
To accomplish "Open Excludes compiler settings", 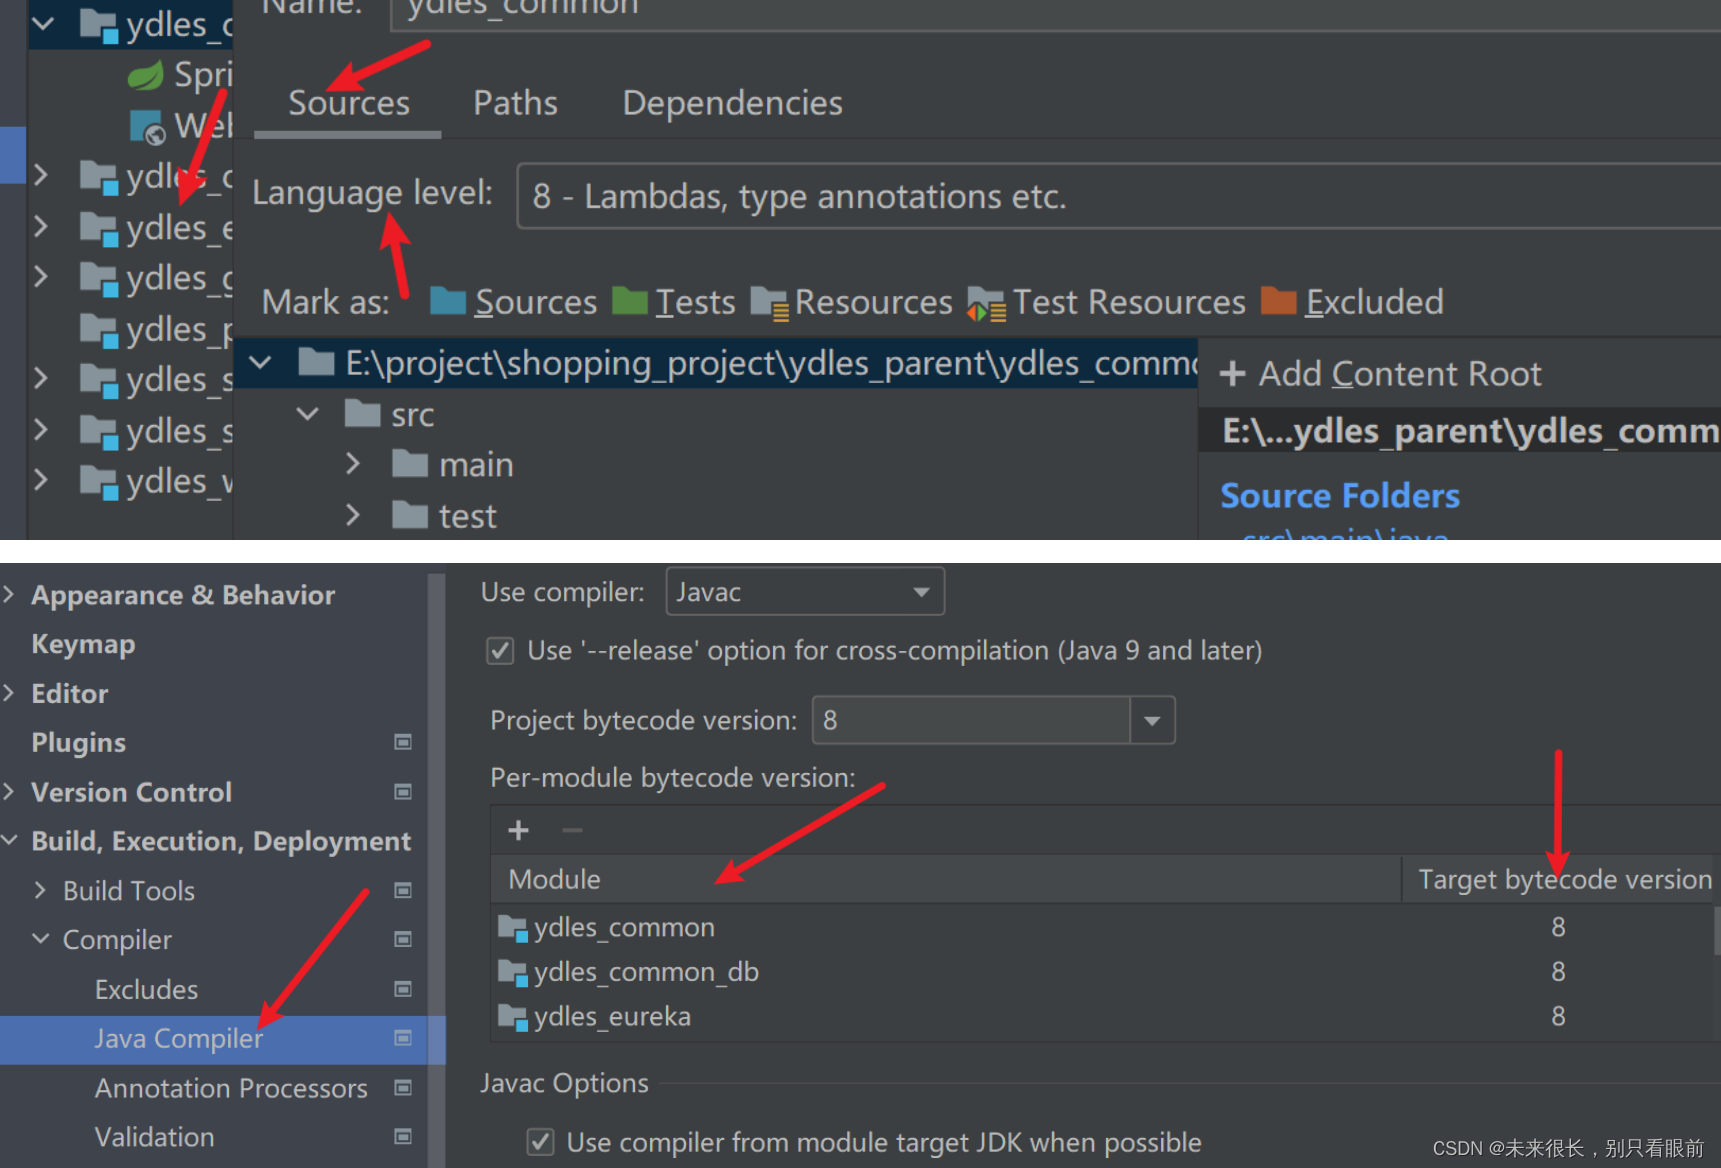I will coord(146,989).
